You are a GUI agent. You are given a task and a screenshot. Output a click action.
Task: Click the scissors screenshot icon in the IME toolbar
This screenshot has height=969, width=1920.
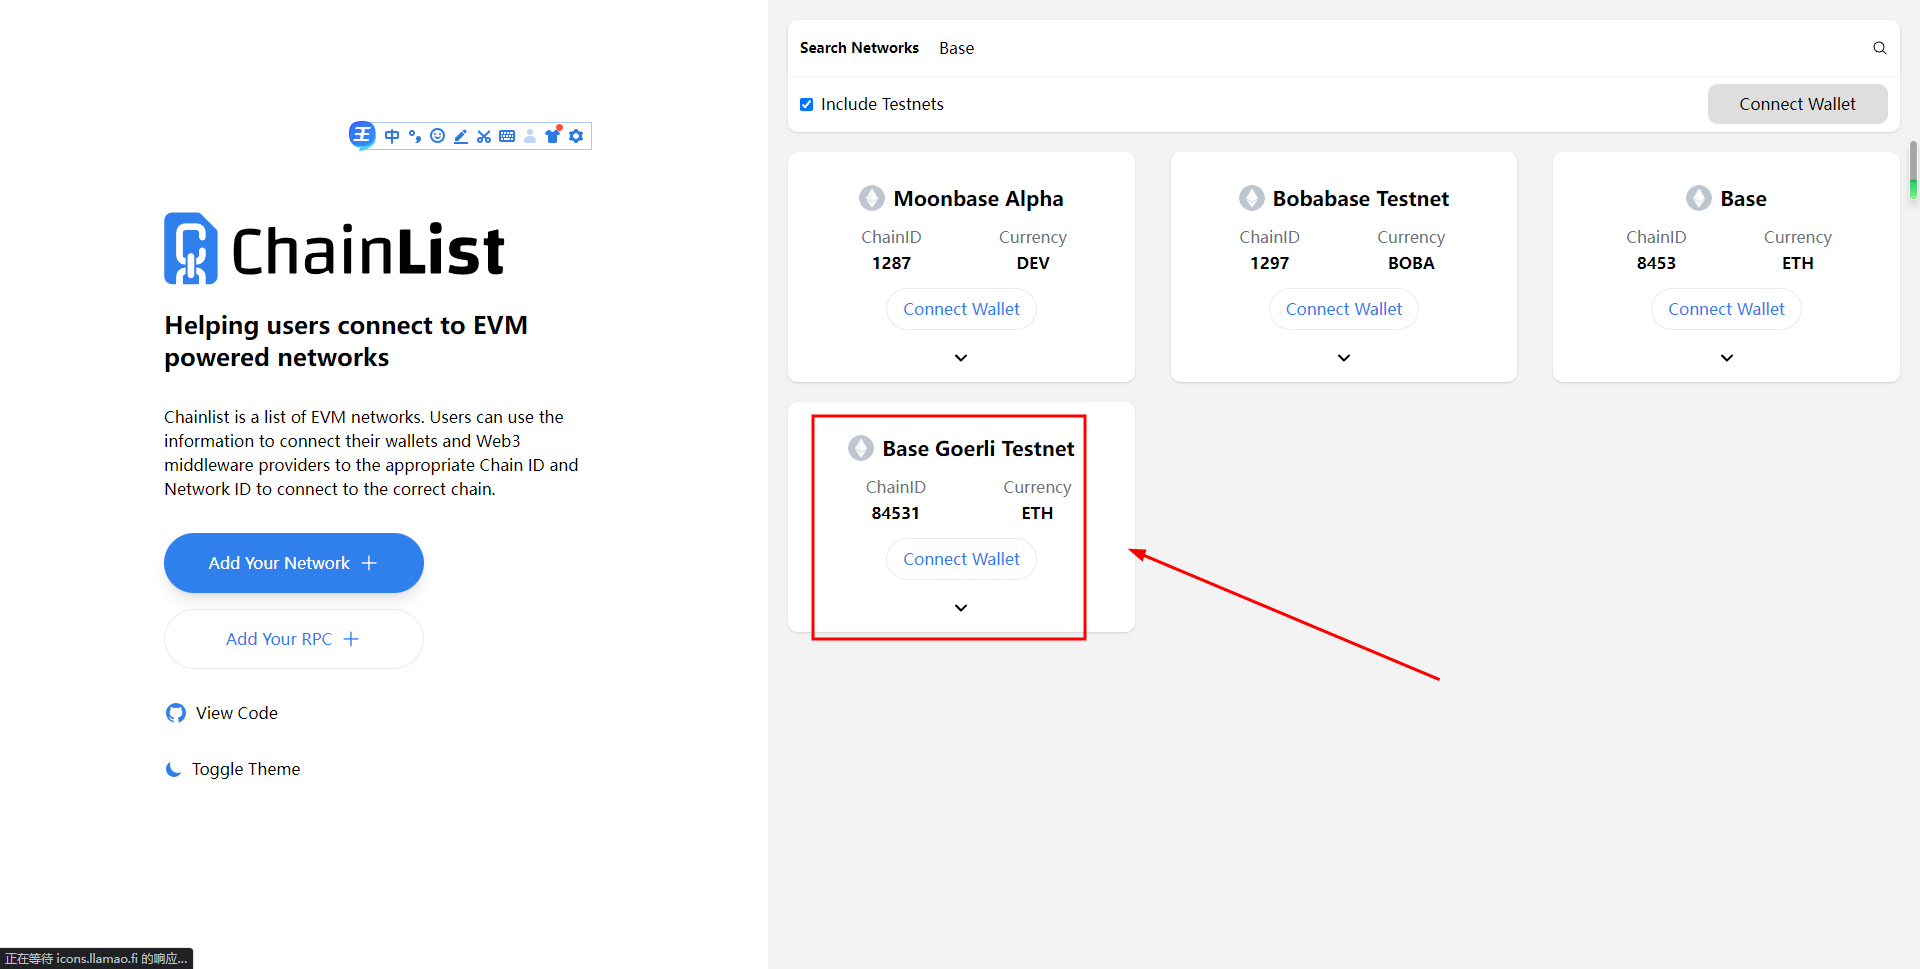click(484, 136)
